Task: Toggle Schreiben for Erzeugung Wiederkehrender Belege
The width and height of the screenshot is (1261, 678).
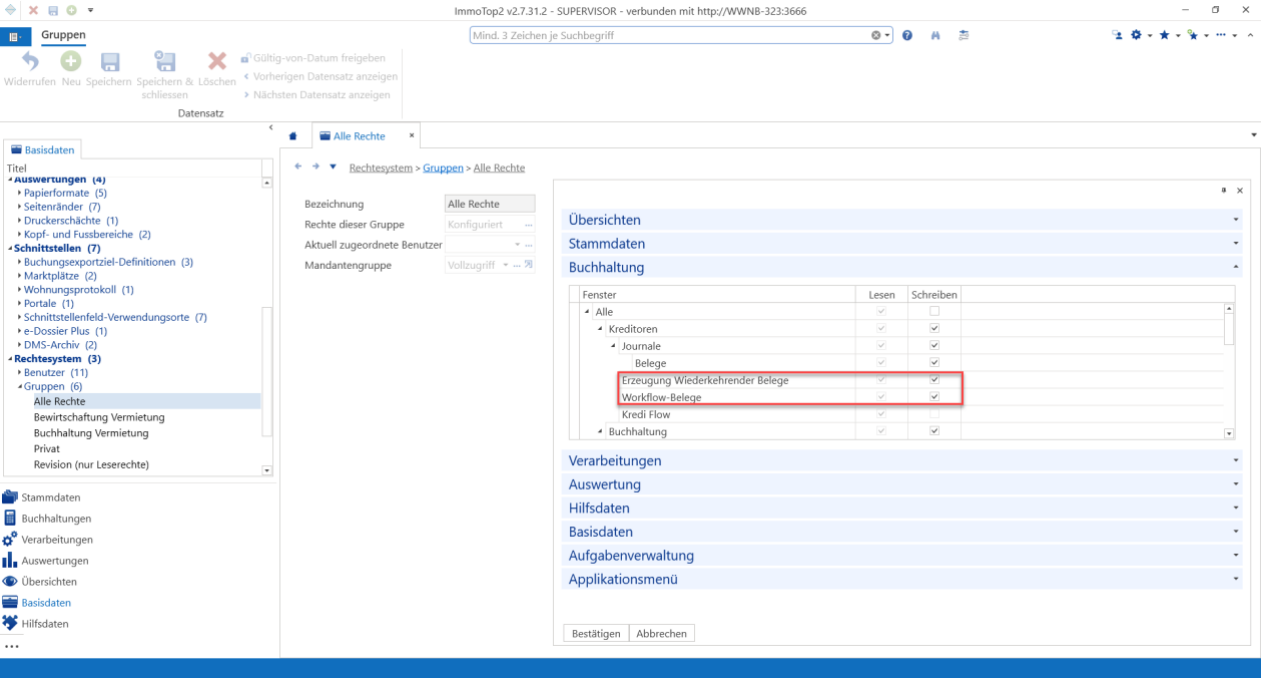Action: click(x=934, y=380)
